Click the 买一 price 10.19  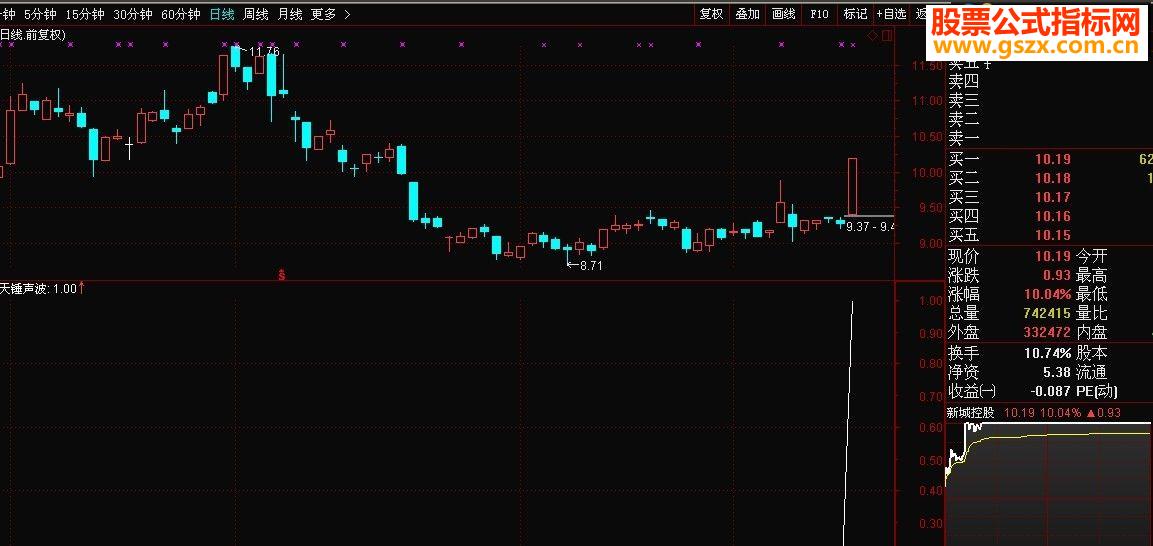click(x=1052, y=159)
